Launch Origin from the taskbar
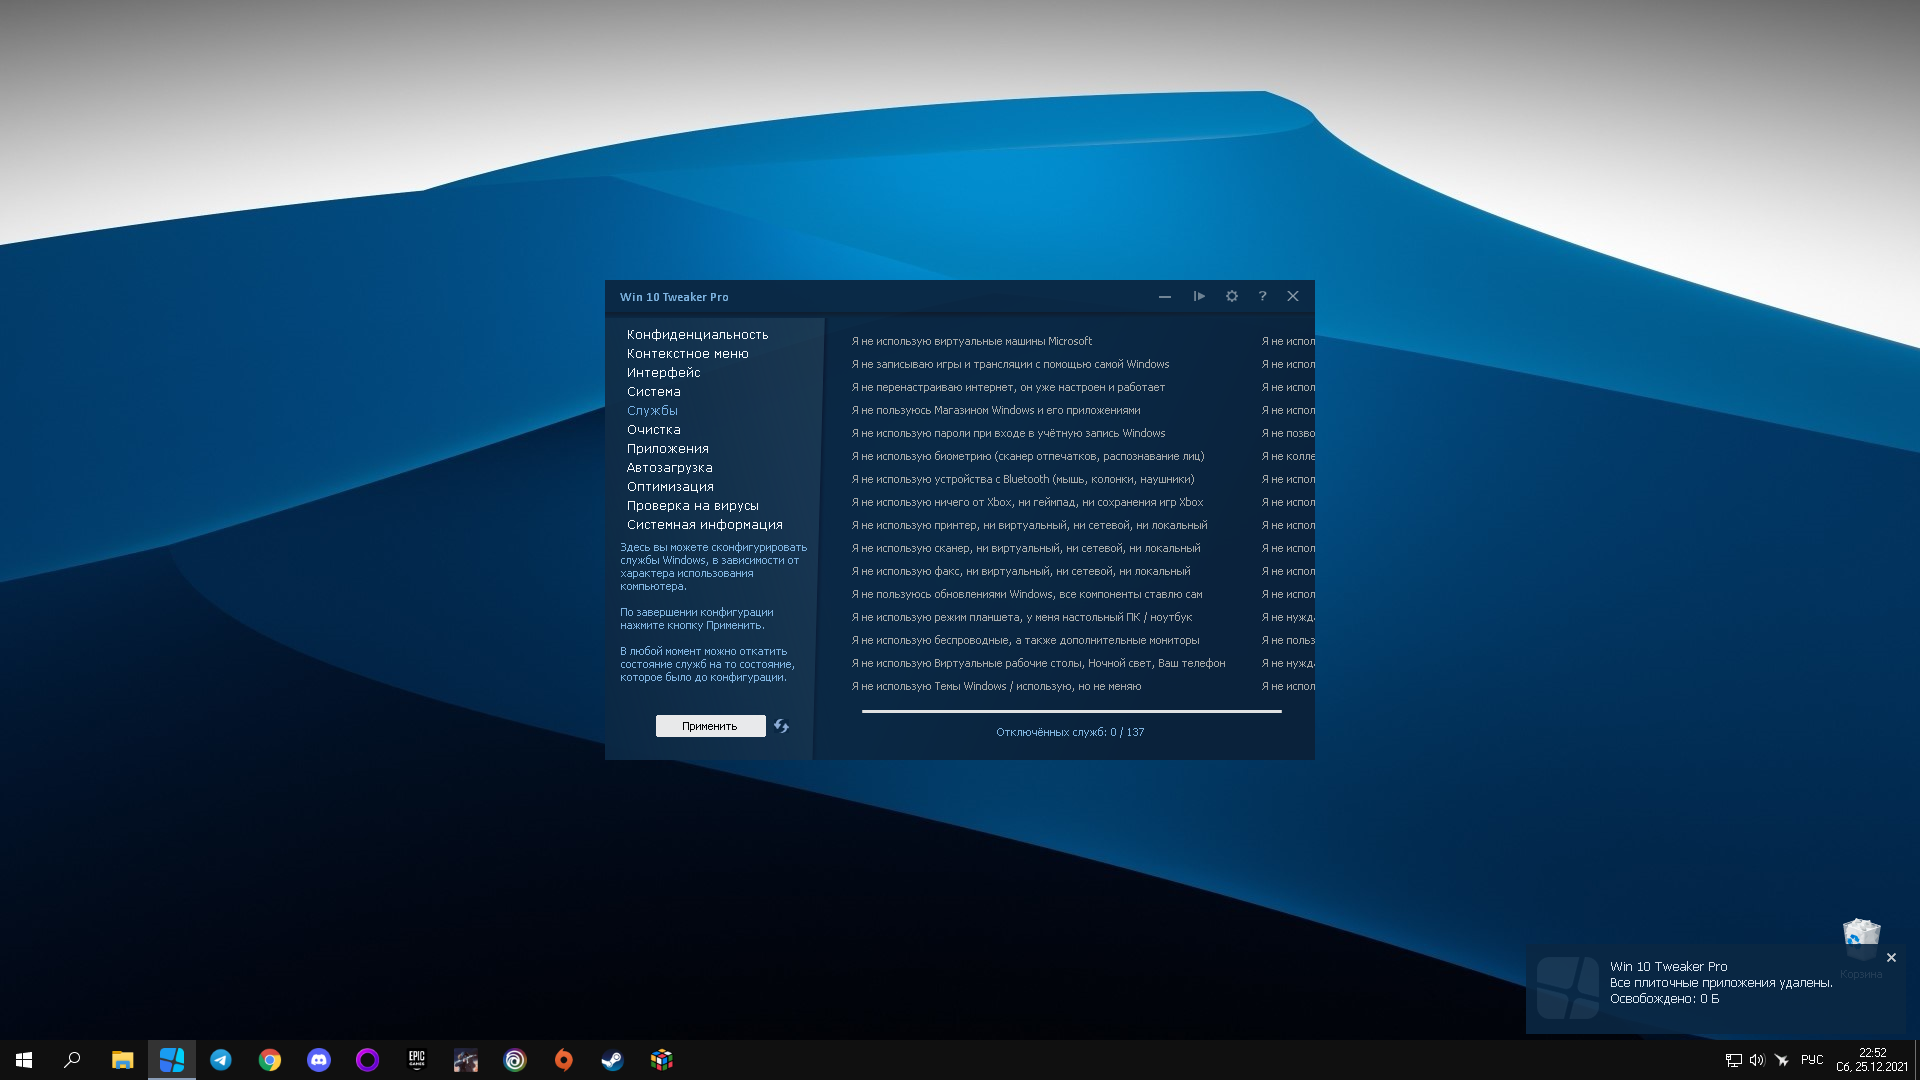This screenshot has height=1080, width=1920. pos(564,1060)
